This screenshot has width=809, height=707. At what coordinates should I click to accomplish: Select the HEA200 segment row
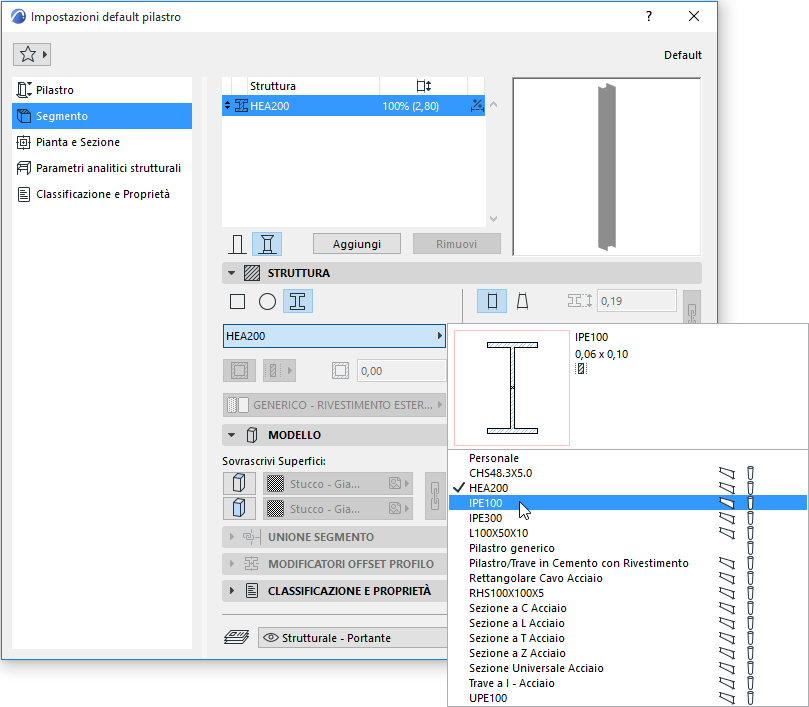click(x=353, y=106)
